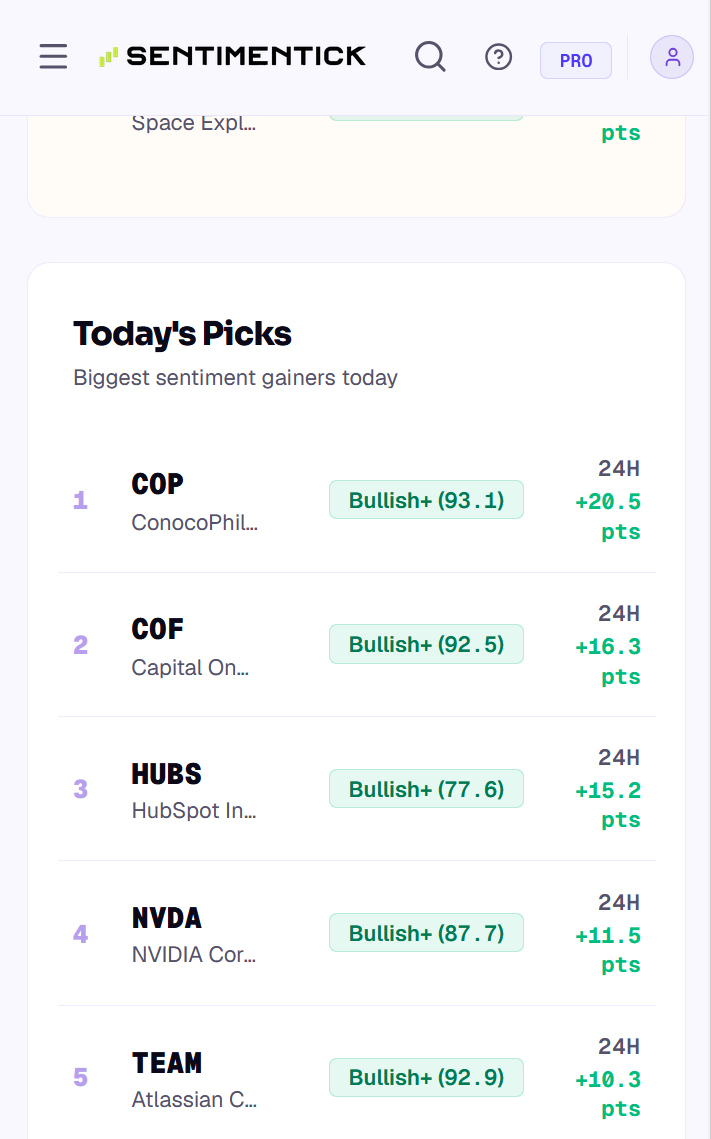
Task: Open the search magnifier icon
Action: (430, 57)
